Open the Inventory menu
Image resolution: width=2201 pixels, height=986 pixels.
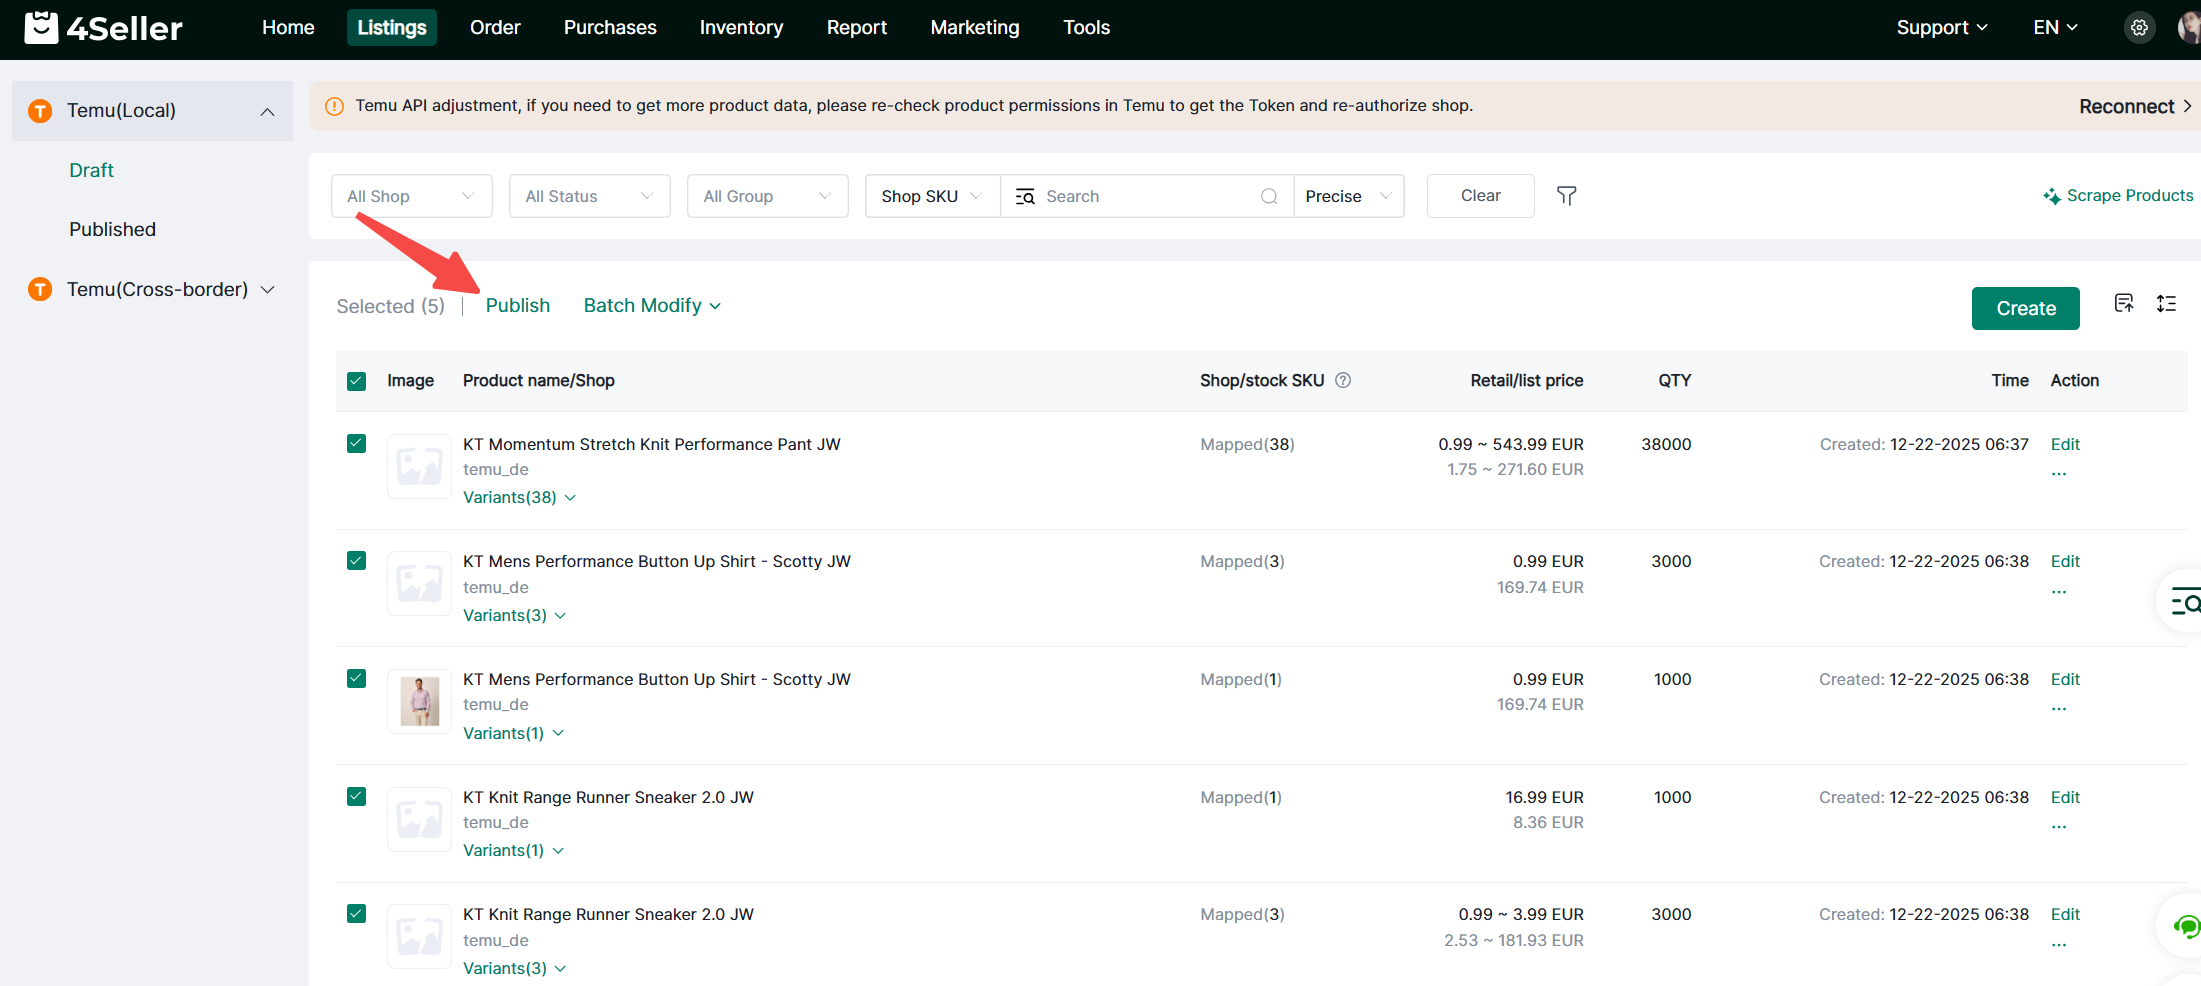click(741, 28)
